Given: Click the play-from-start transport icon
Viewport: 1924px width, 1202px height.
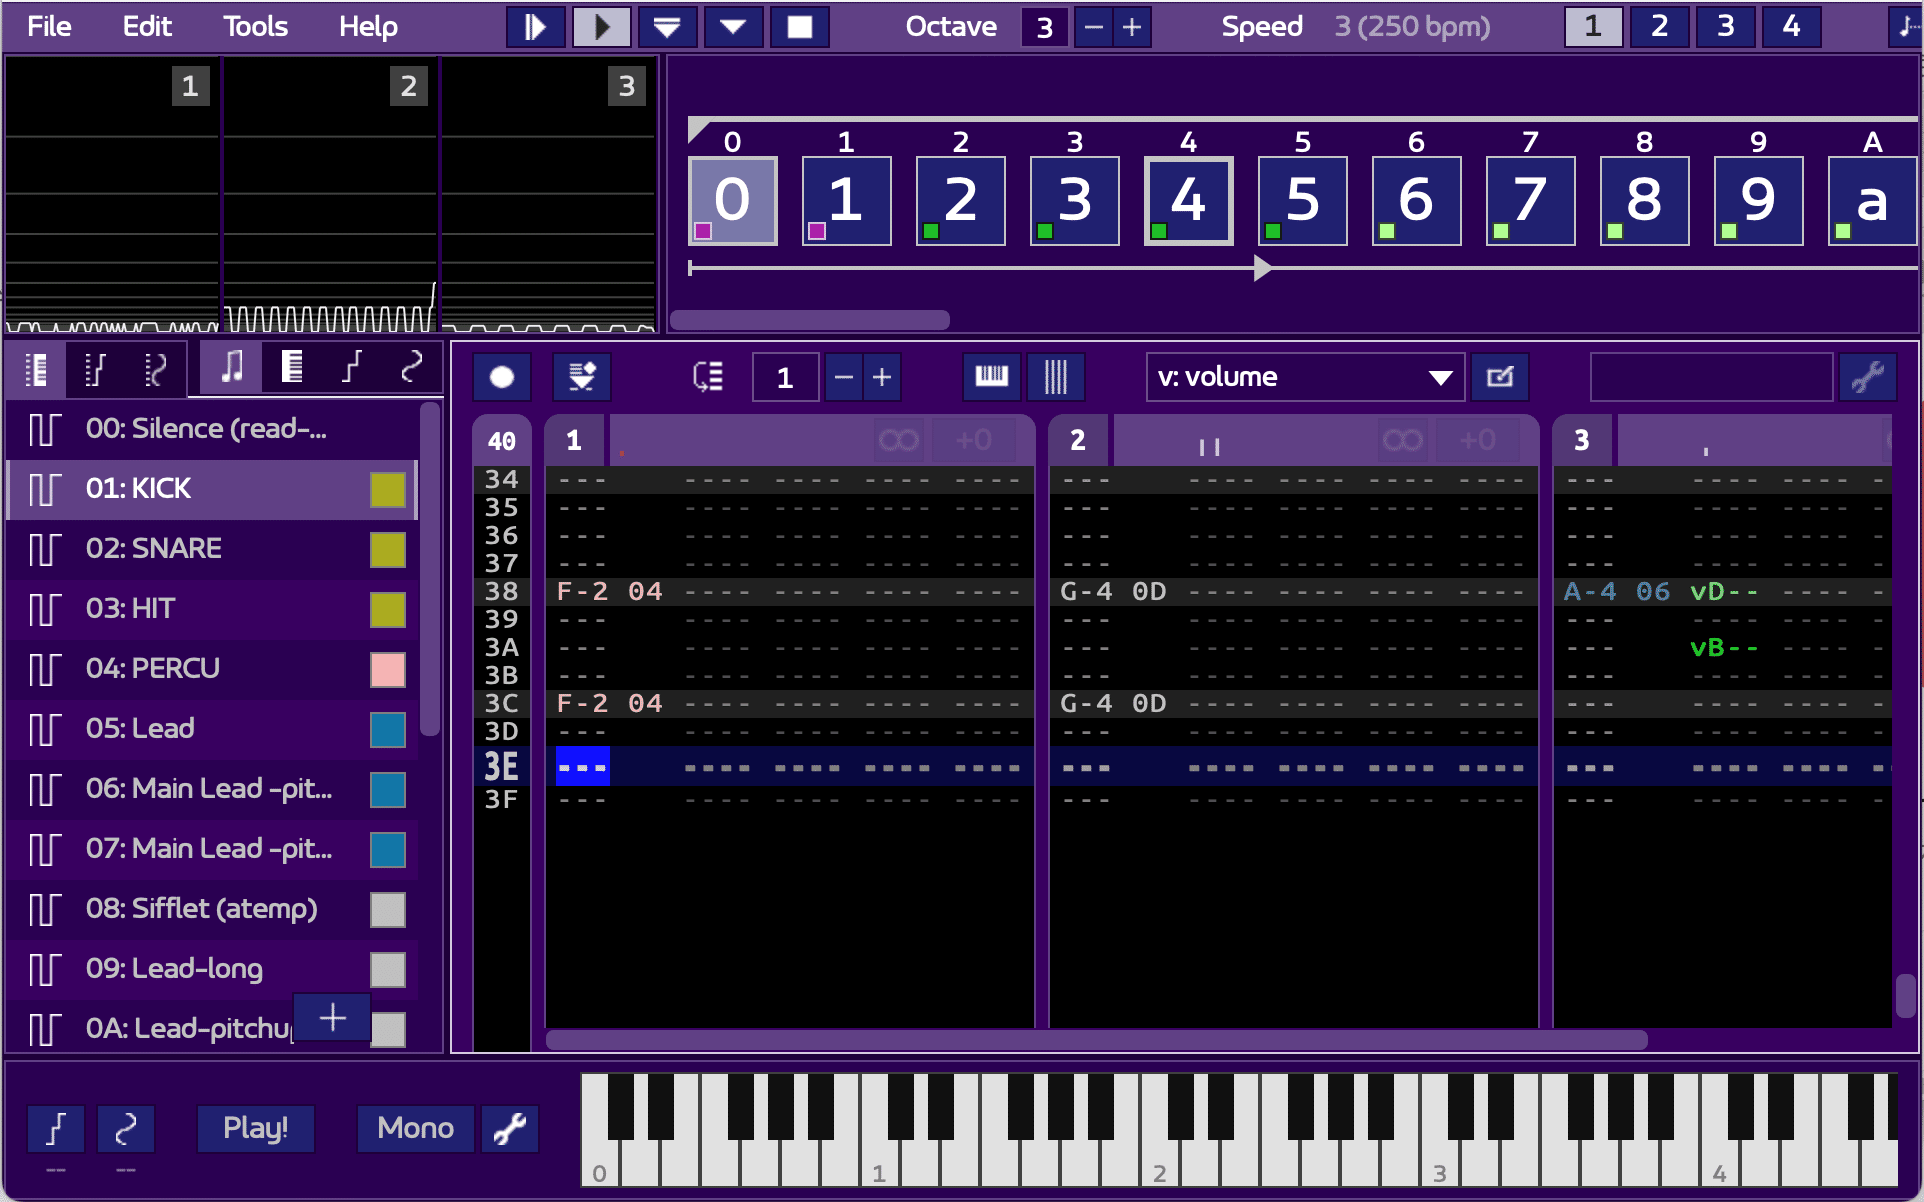Looking at the screenshot, I should point(535,27).
